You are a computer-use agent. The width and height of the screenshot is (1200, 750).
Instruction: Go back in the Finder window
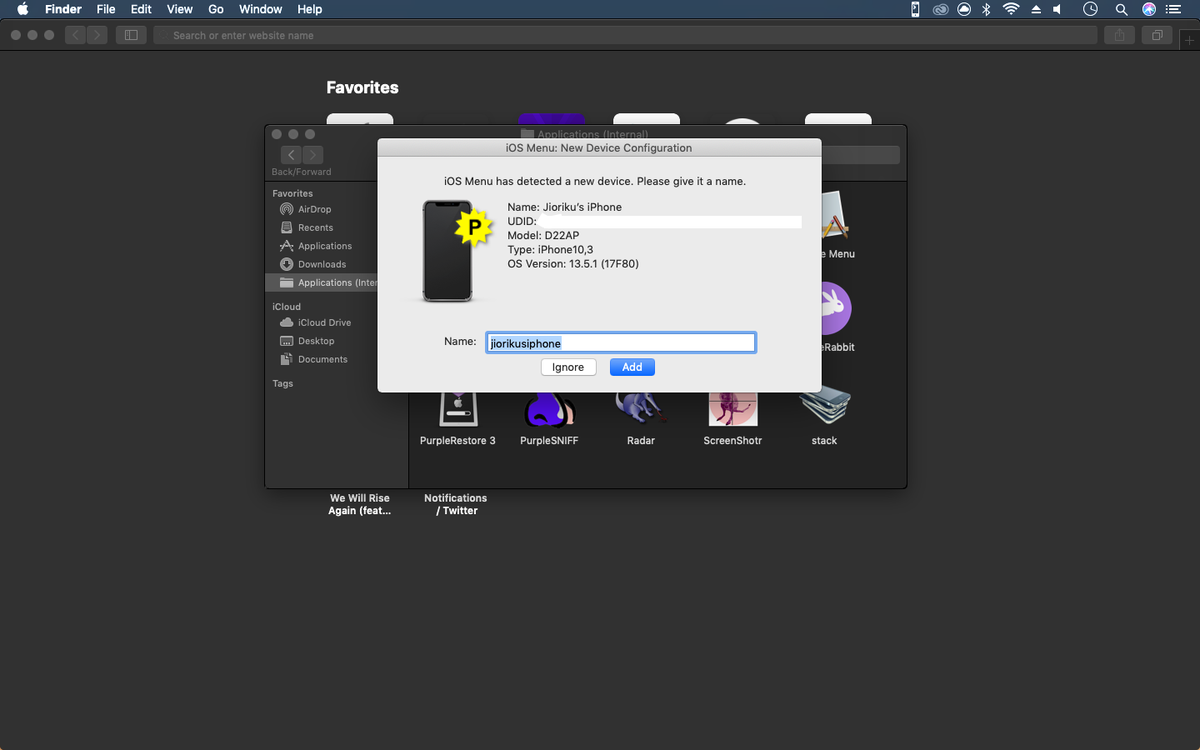click(x=291, y=155)
